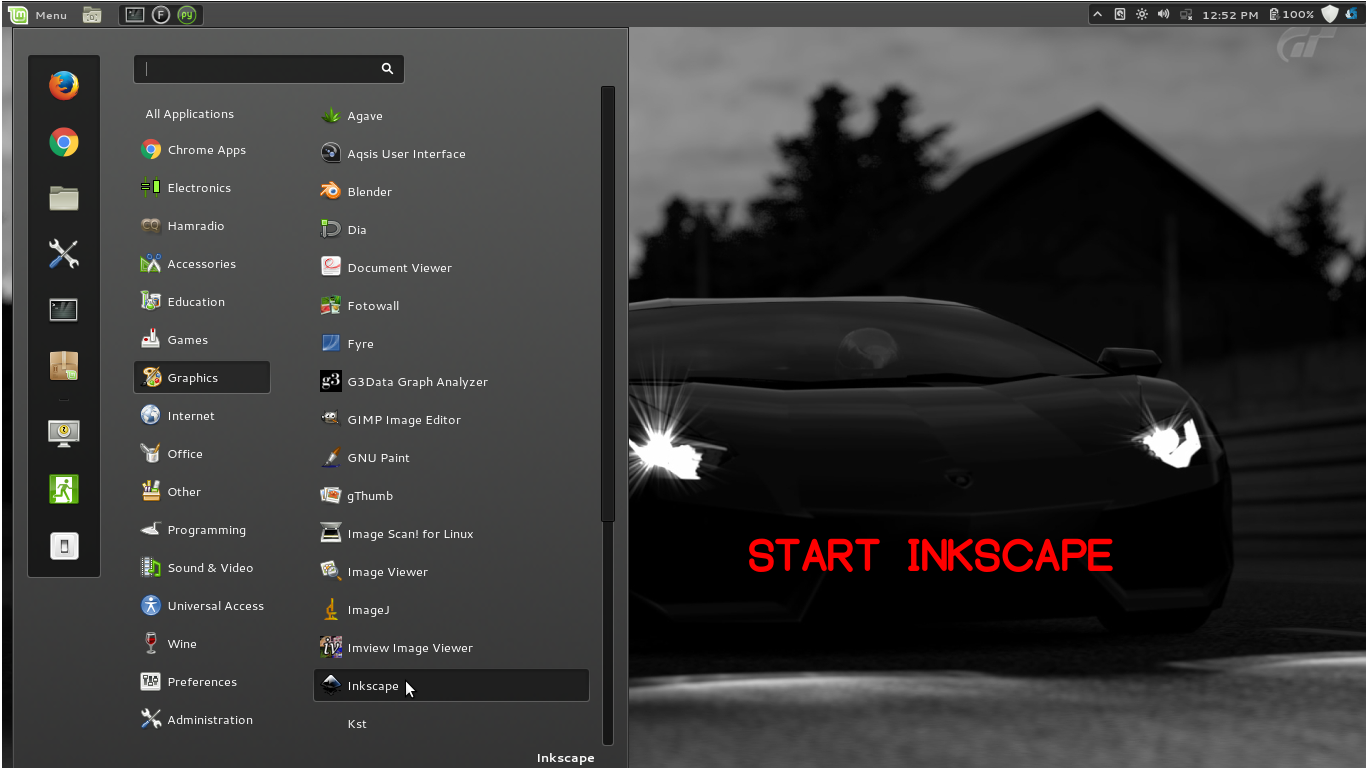Launch Kst from the application list
The width and height of the screenshot is (1366, 768).
pos(451,724)
